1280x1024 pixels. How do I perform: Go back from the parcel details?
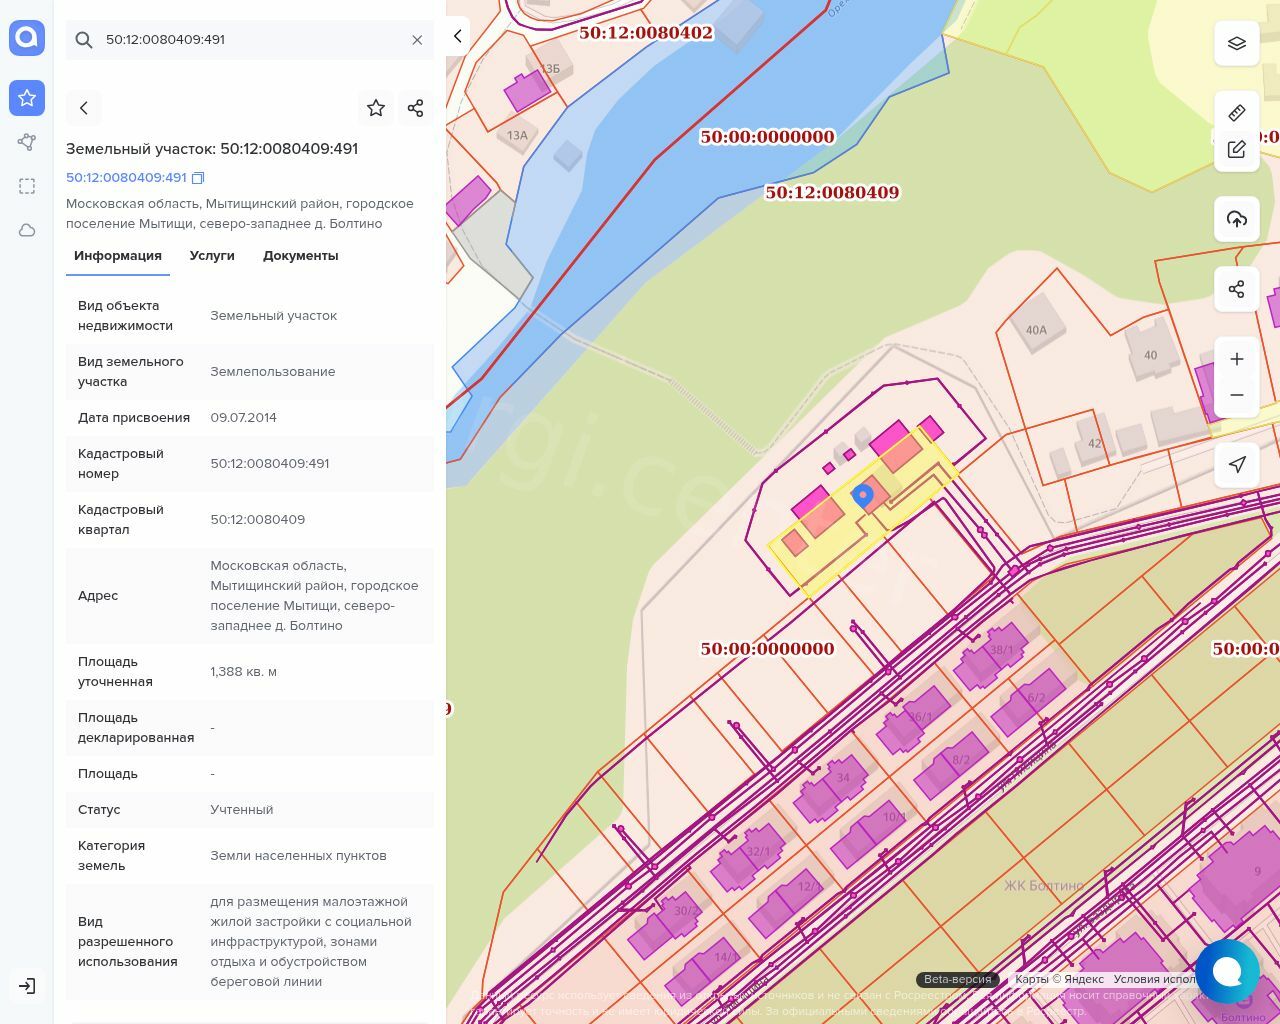pos(84,108)
